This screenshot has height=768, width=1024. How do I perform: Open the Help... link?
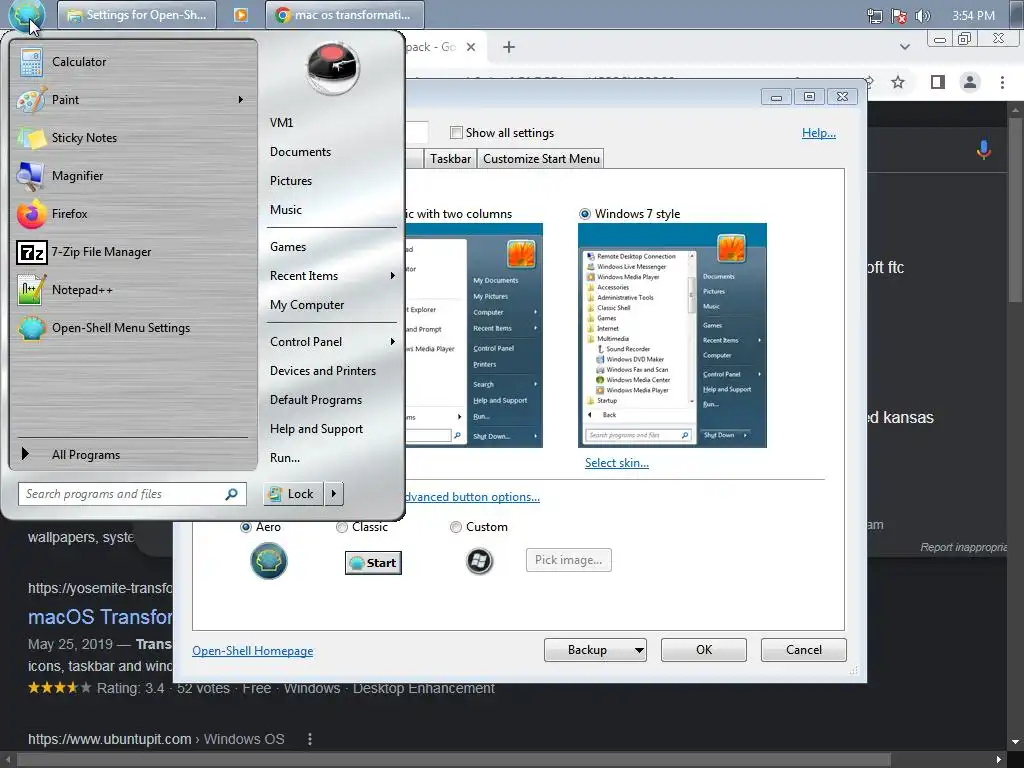[x=819, y=133]
